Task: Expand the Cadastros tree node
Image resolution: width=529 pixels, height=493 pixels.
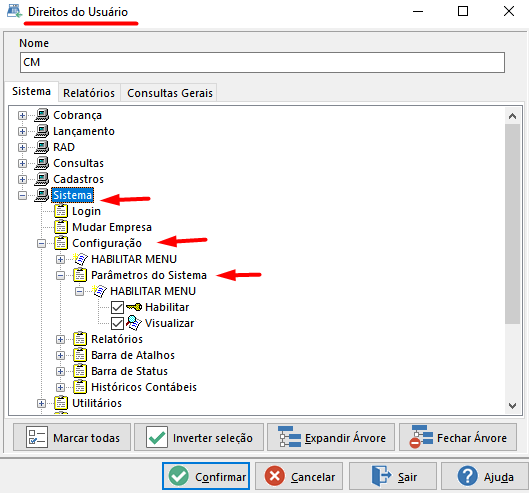Action: tap(22, 179)
